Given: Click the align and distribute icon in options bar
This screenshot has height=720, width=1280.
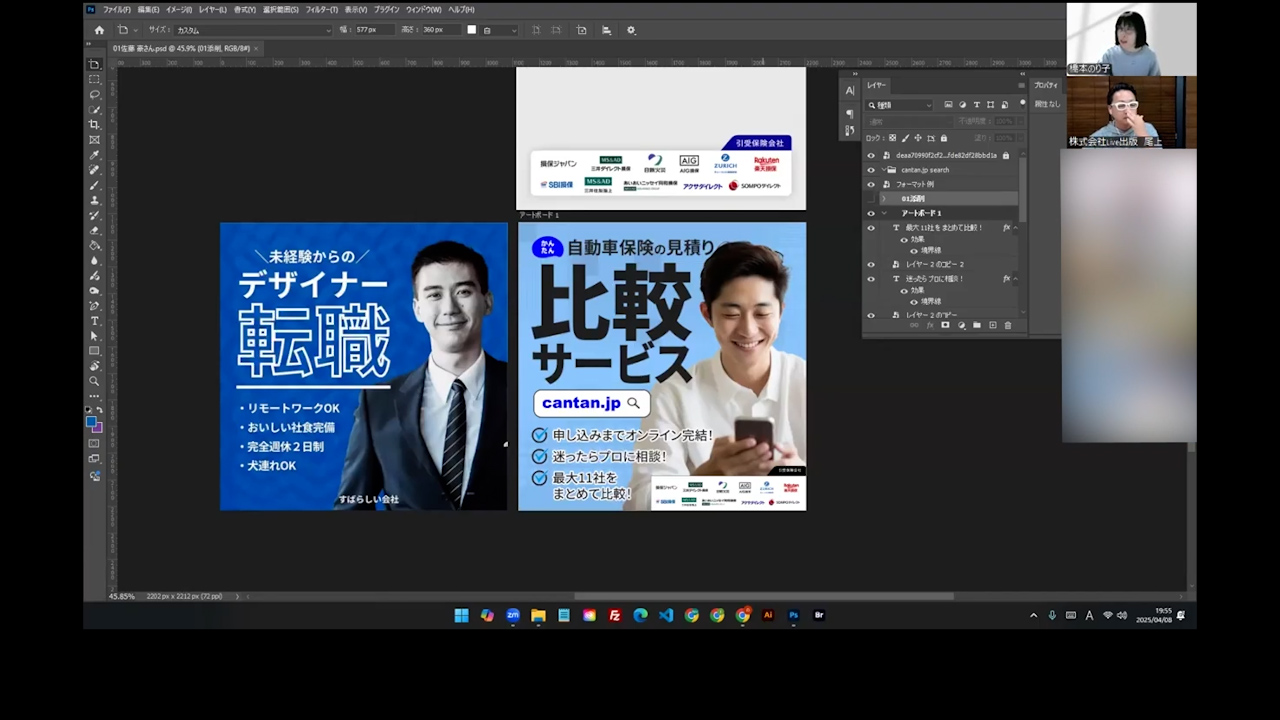Looking at the screenshot, I should [x=606, y=30].
